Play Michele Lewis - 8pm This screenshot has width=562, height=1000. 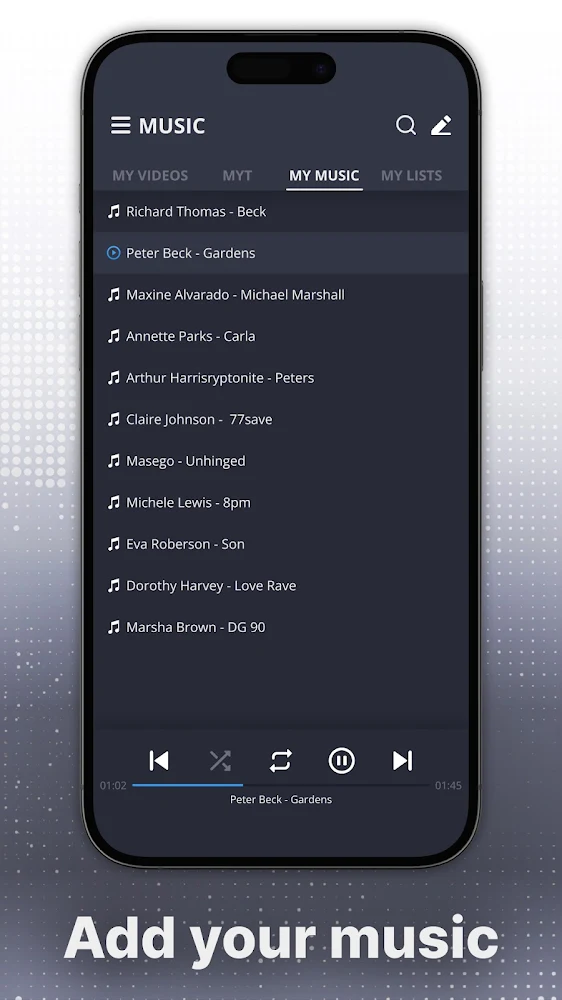coord(281,503)
